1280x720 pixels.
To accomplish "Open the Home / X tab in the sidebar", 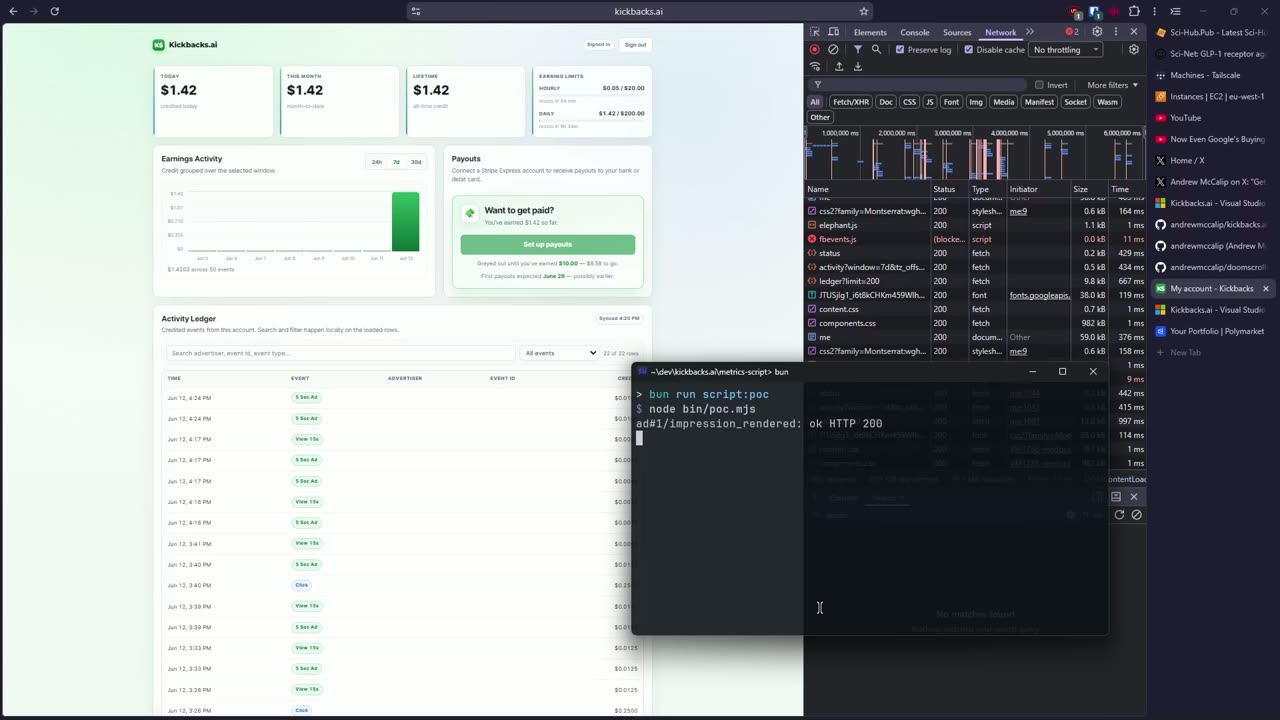I will [1210, 160].
